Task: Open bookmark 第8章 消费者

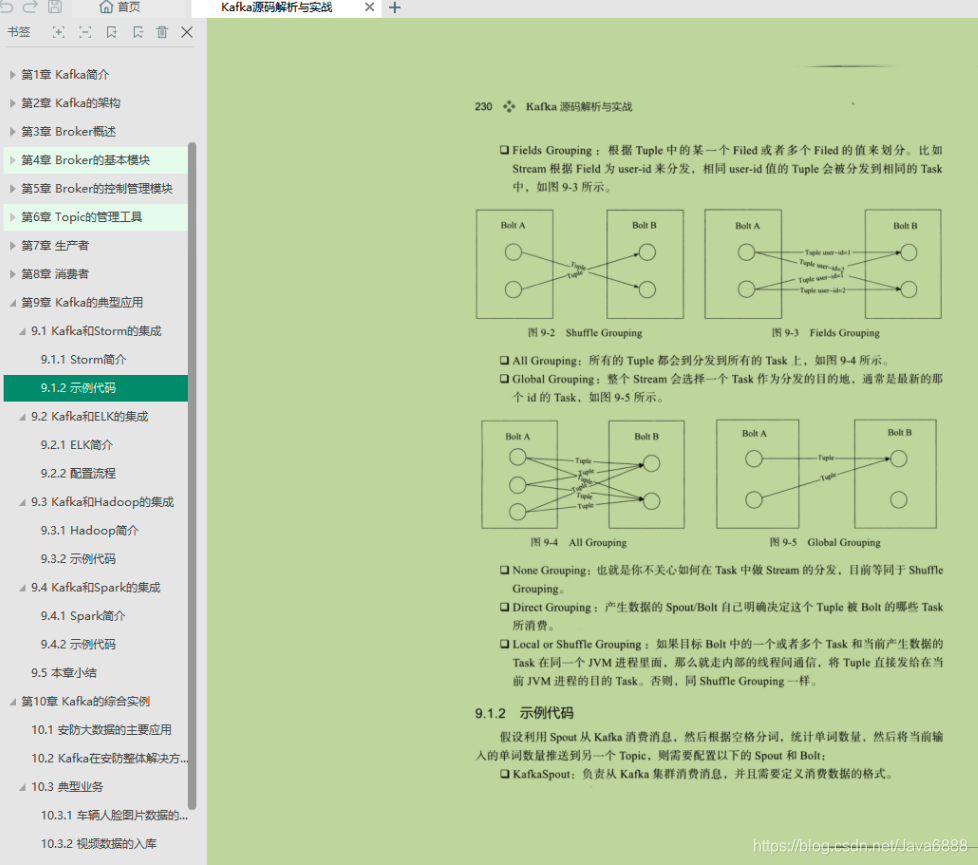Action: 55,274
